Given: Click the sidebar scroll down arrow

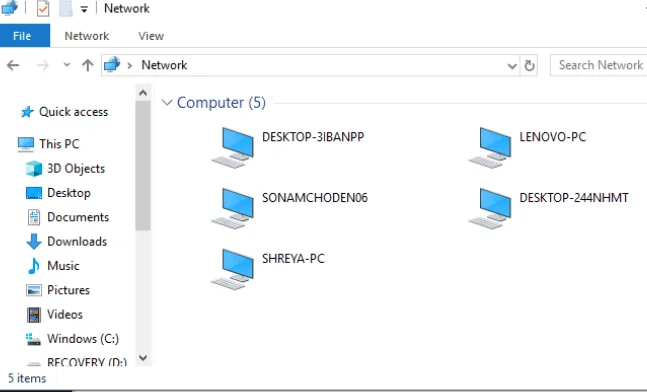Looking at the screenshot, I should coord(143,357).
